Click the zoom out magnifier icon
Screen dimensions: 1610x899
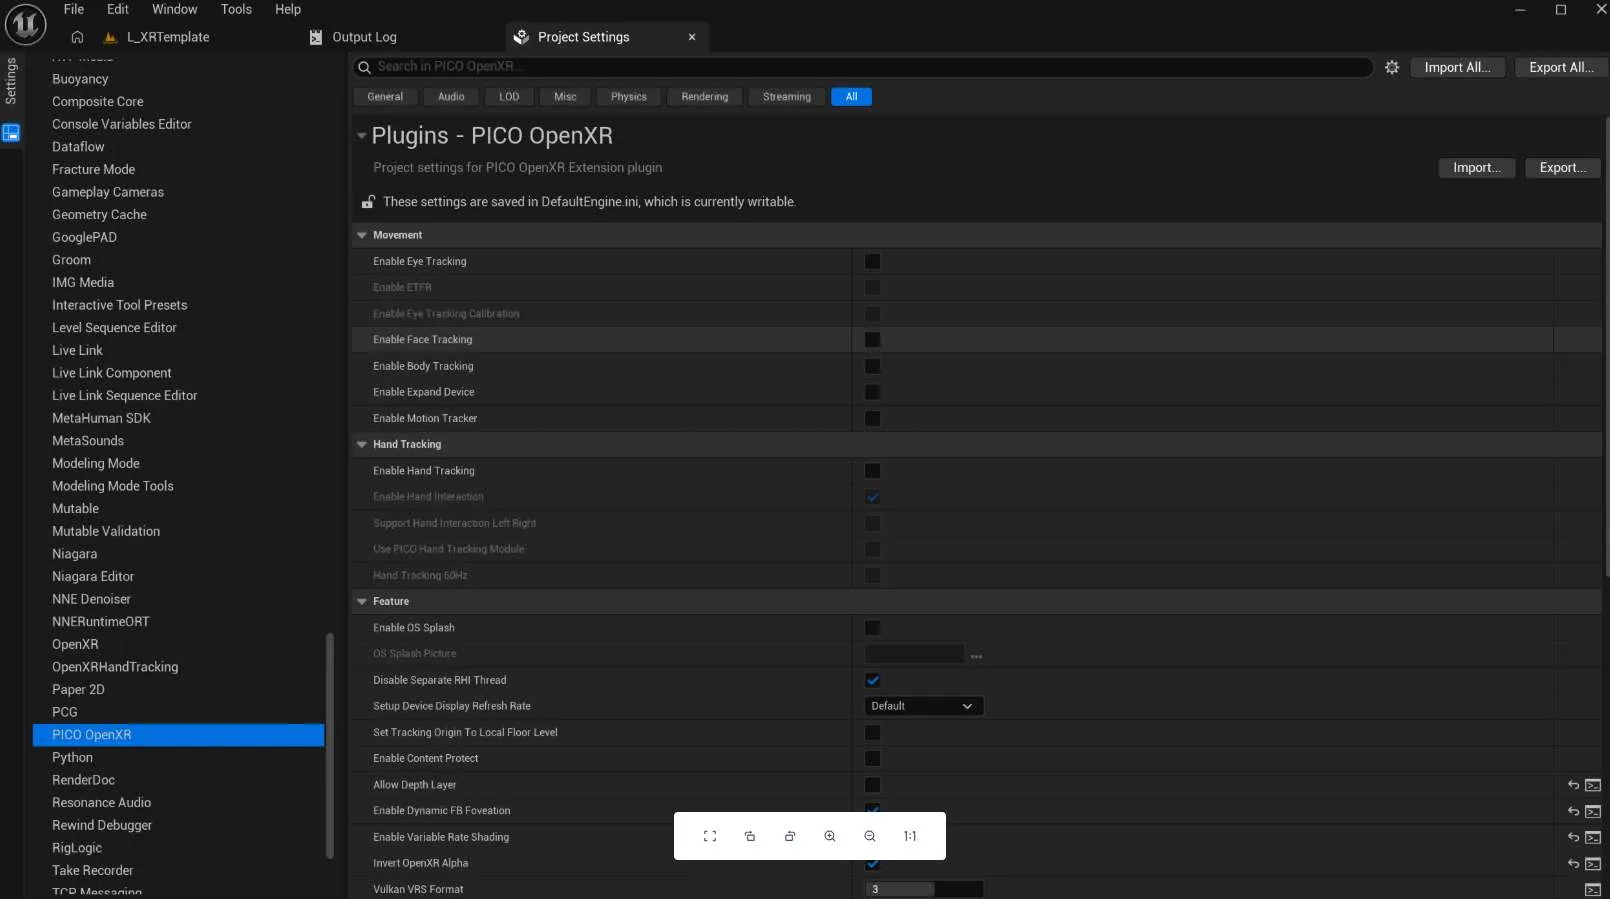tap(869, 836)
